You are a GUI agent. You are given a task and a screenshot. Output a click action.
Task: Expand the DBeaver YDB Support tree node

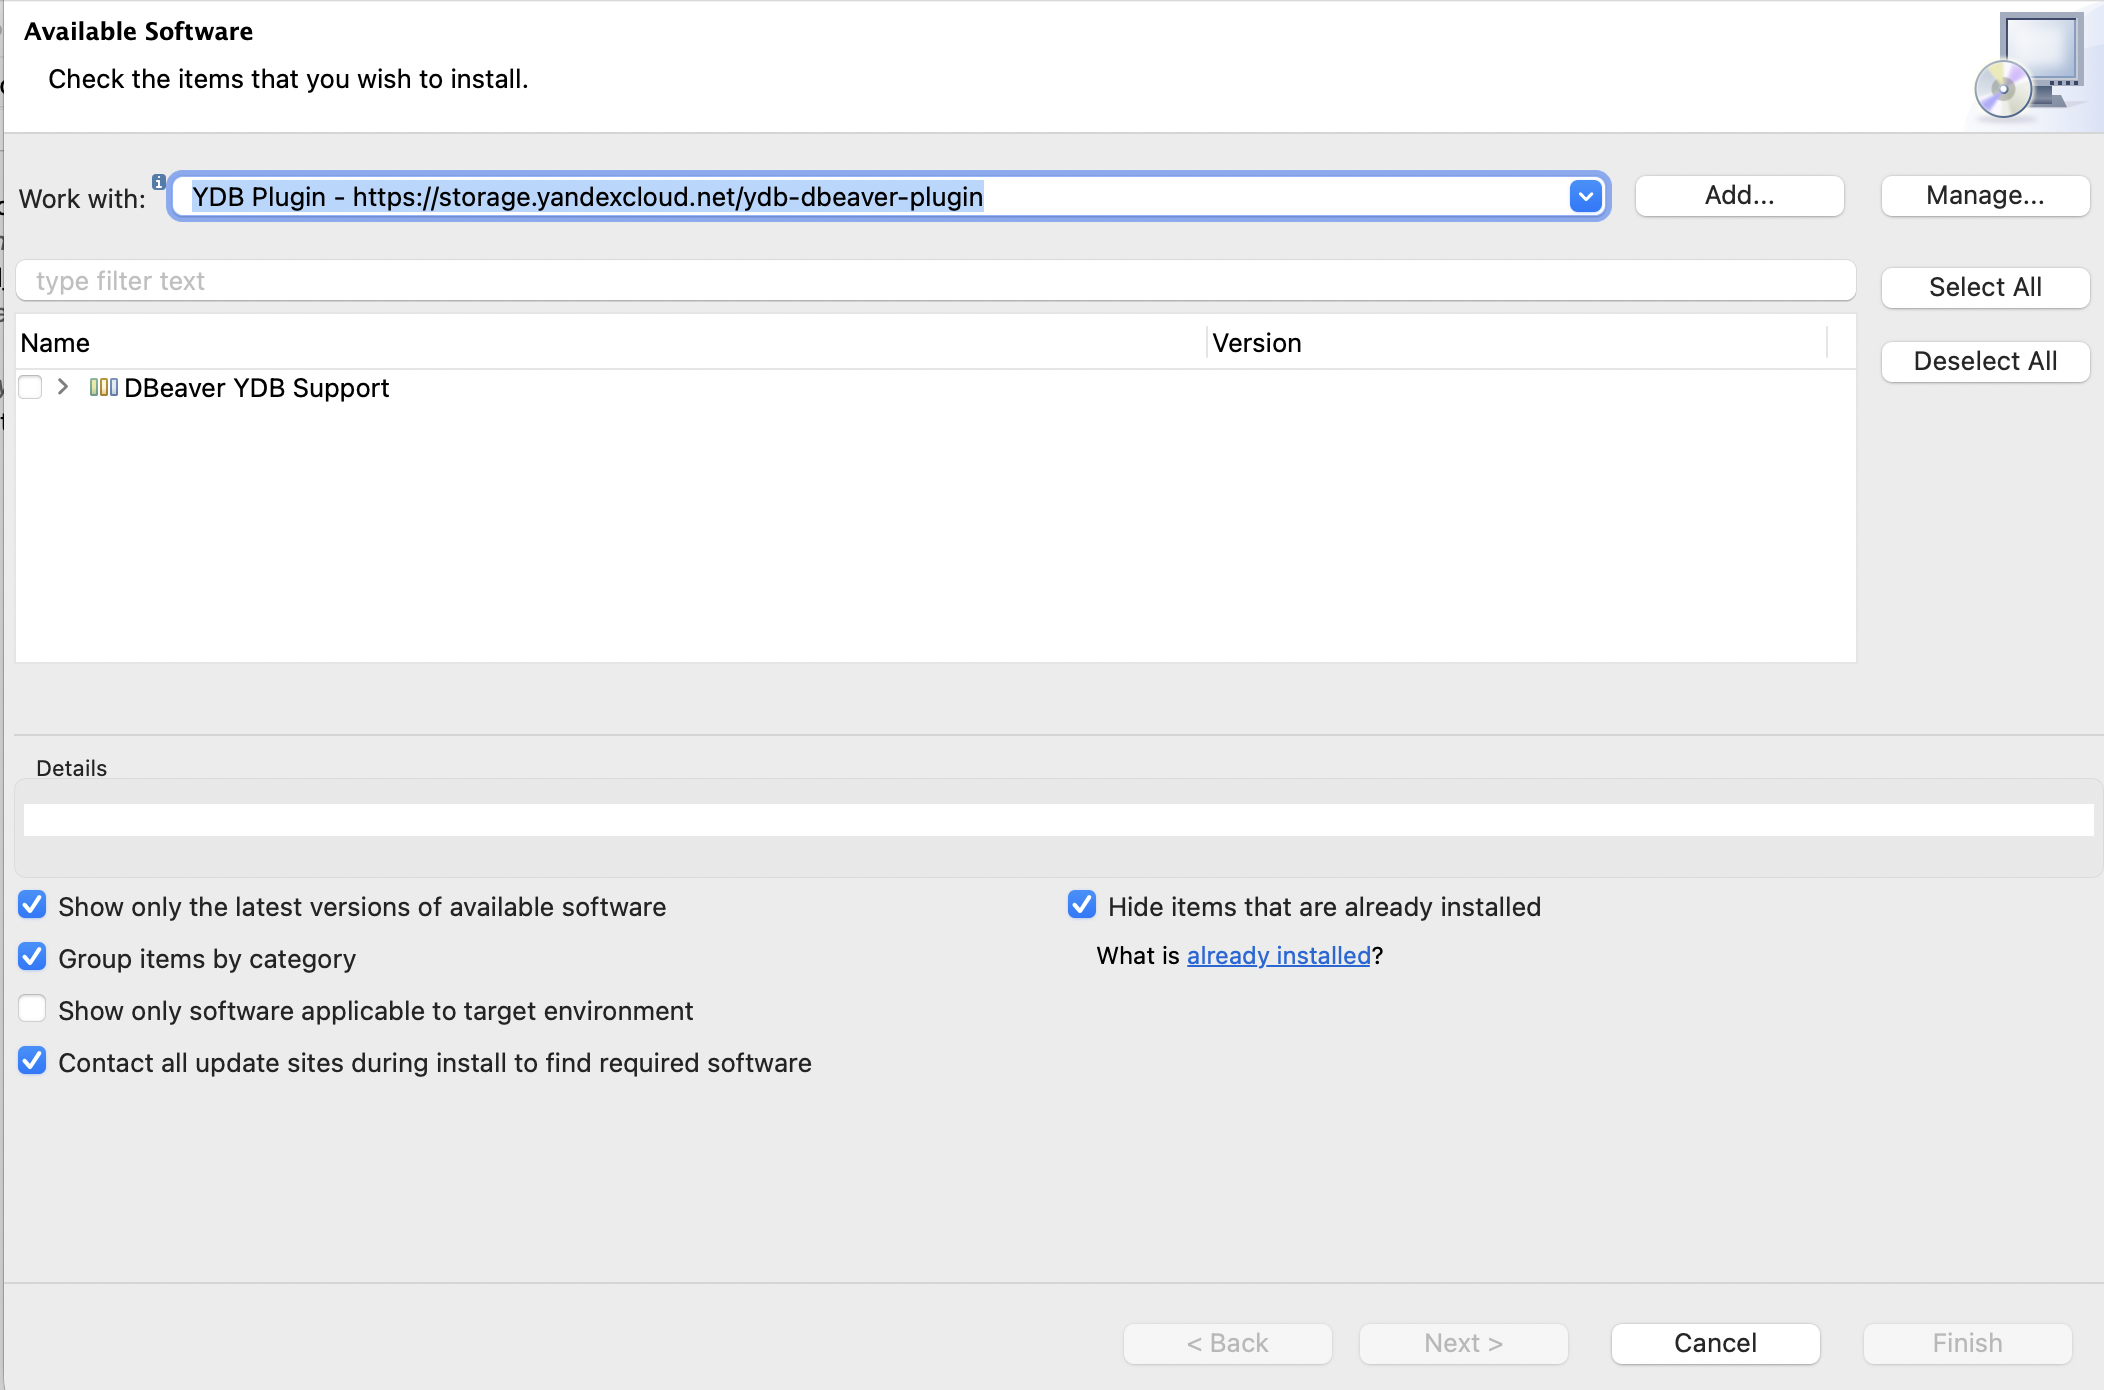click(x=63, y=387)
